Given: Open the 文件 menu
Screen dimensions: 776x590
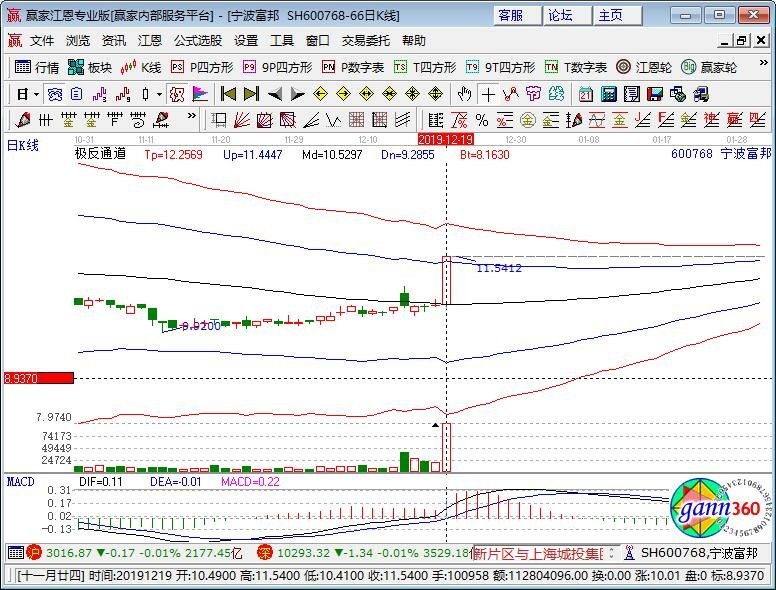Looking at the screenshot, I should (42, 41).
